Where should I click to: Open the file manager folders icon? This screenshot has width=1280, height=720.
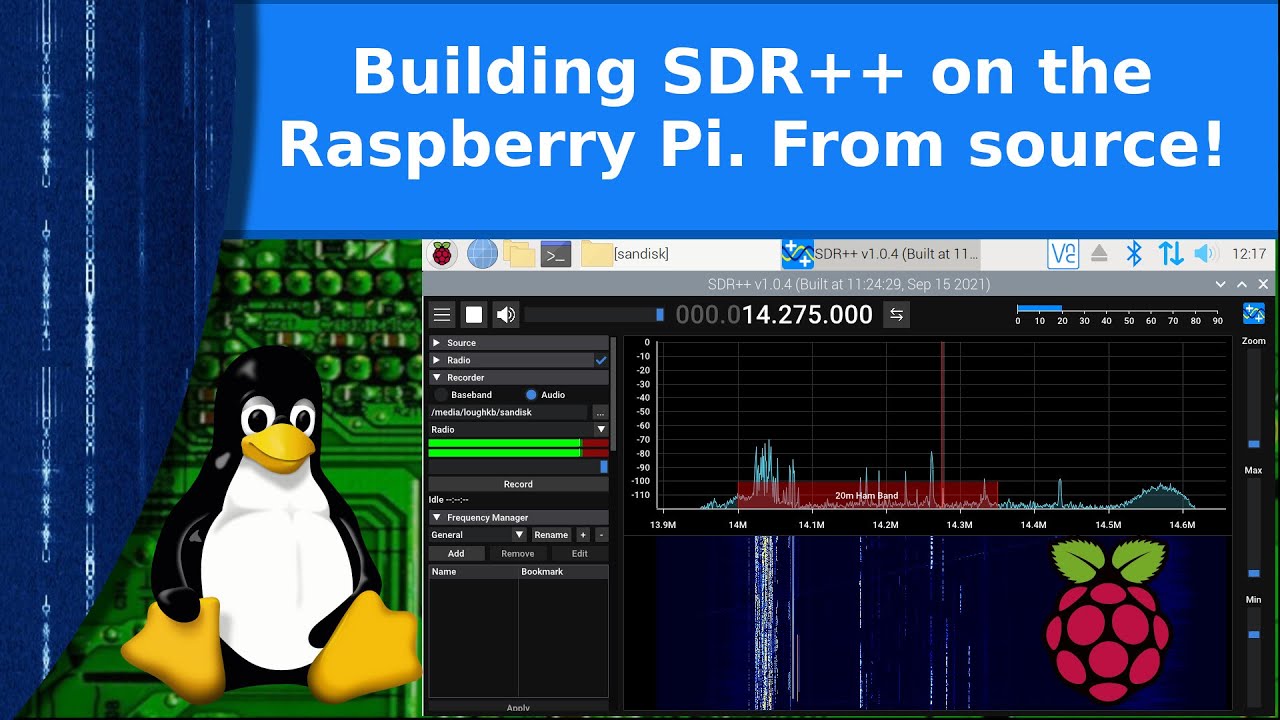pos(519,254)
